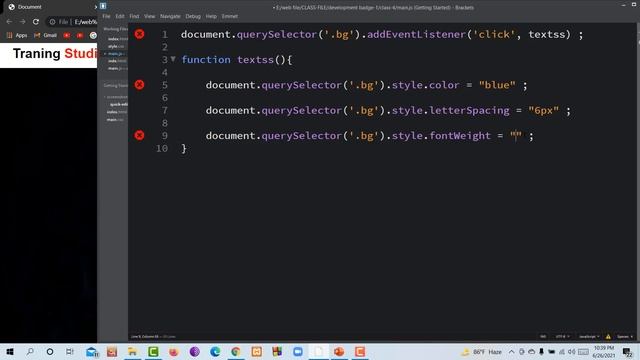Open the Google bookmark icon
Image resolution: width=640 pixels, height=360 pixels.
coord(93,36)
